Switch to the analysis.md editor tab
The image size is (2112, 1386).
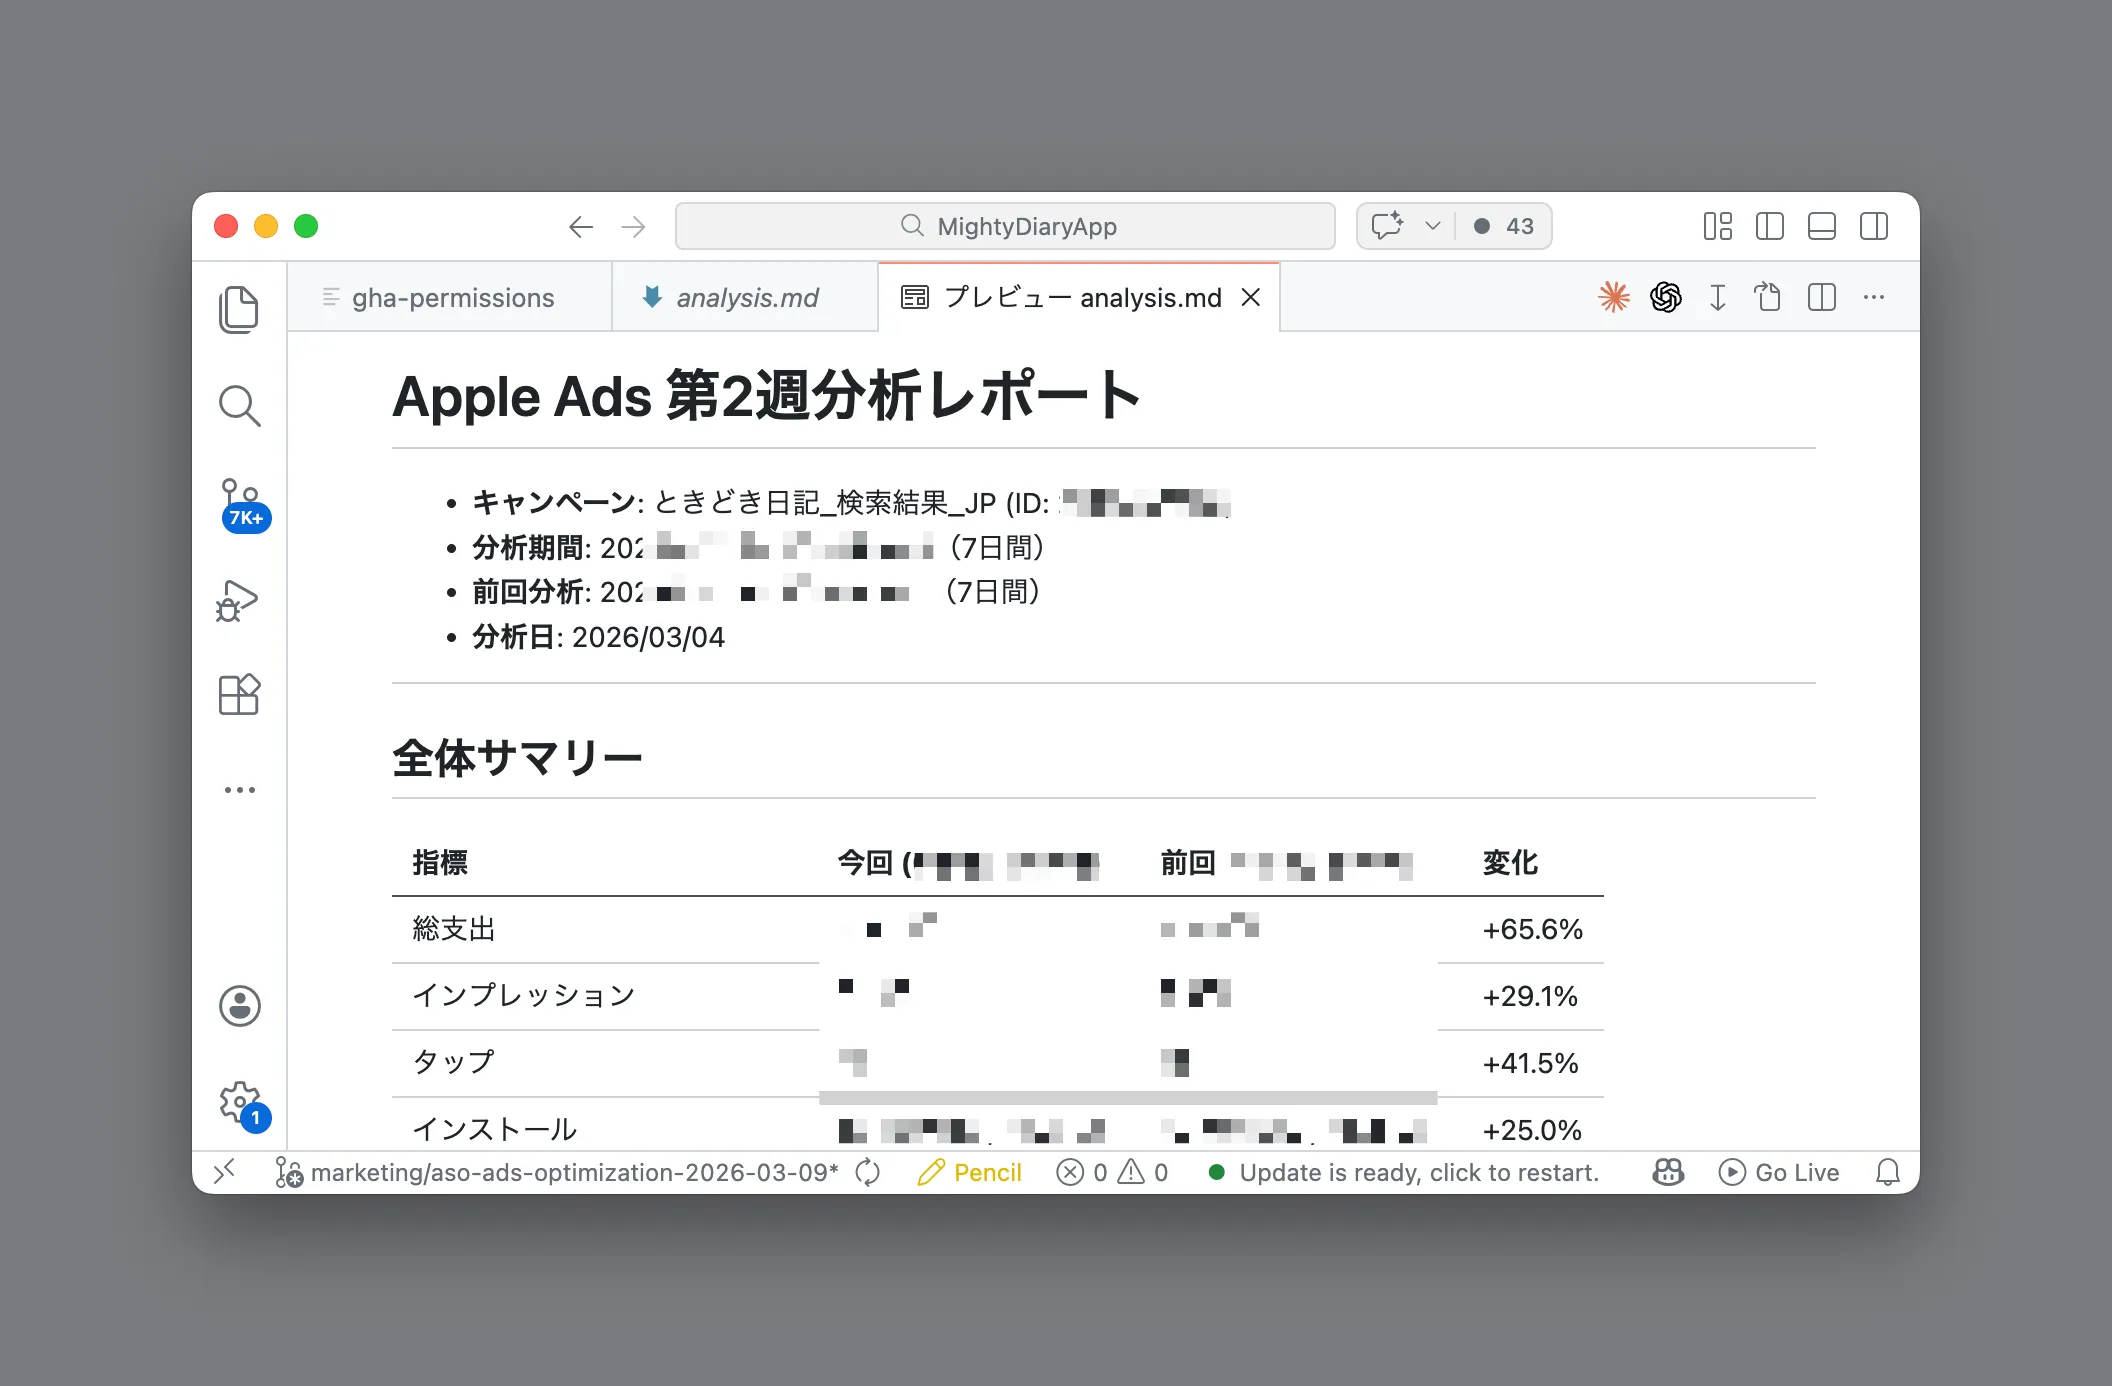(747, 297)
